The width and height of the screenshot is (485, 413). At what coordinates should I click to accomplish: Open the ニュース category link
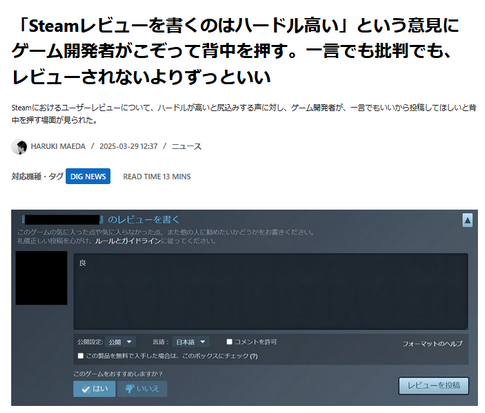186,146
